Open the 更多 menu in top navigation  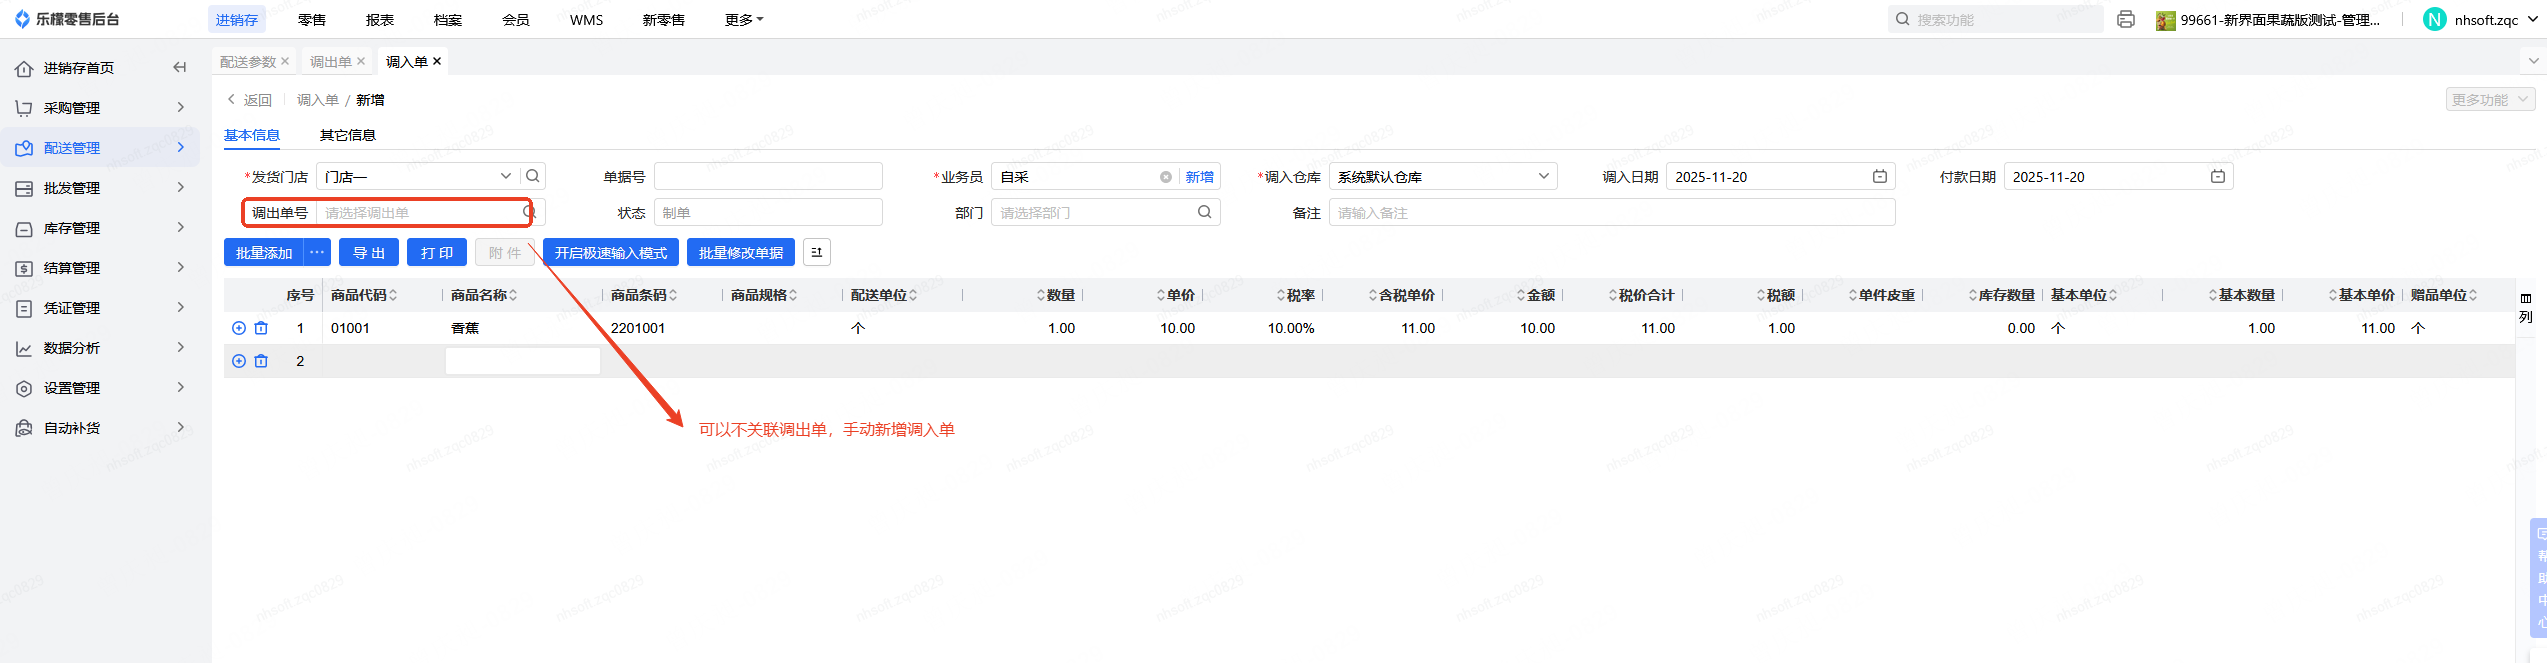pyautogui.click(x=743, y=20)
